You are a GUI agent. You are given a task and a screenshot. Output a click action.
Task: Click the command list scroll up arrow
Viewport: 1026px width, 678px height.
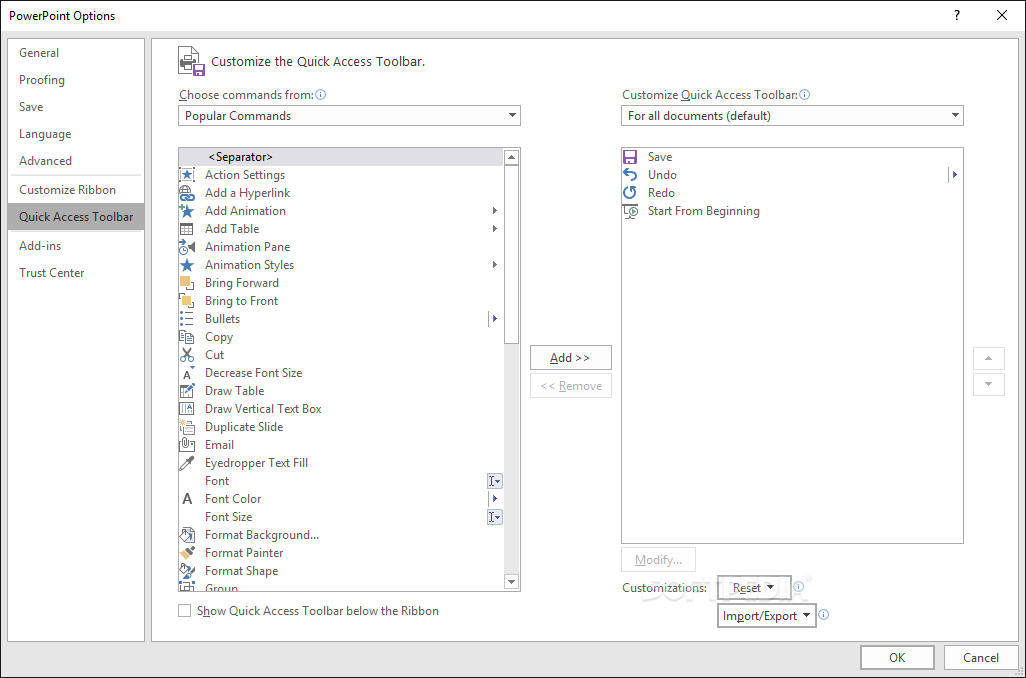pos(512,157)
